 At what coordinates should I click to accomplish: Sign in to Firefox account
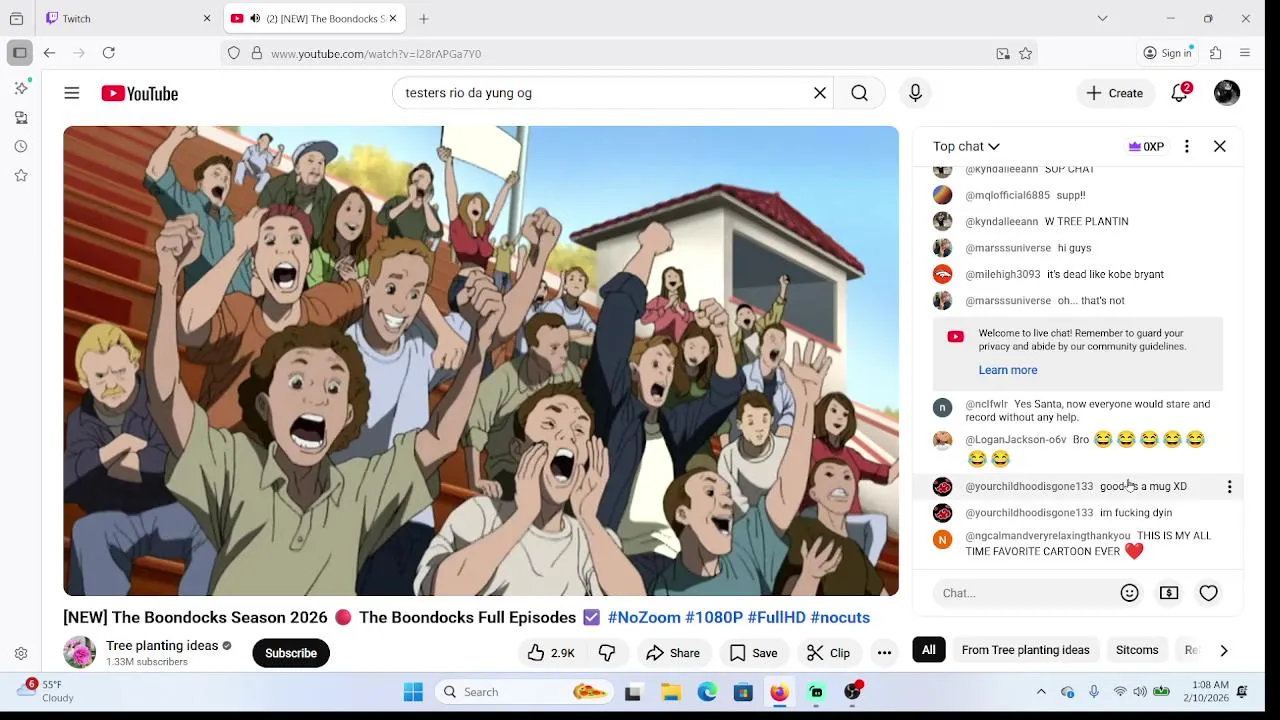[1168, 53]
